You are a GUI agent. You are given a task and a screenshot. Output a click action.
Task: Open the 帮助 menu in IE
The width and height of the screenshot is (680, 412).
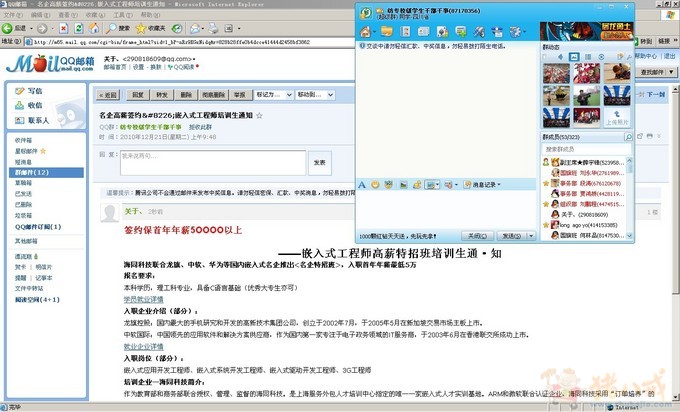tap(150, 15)
